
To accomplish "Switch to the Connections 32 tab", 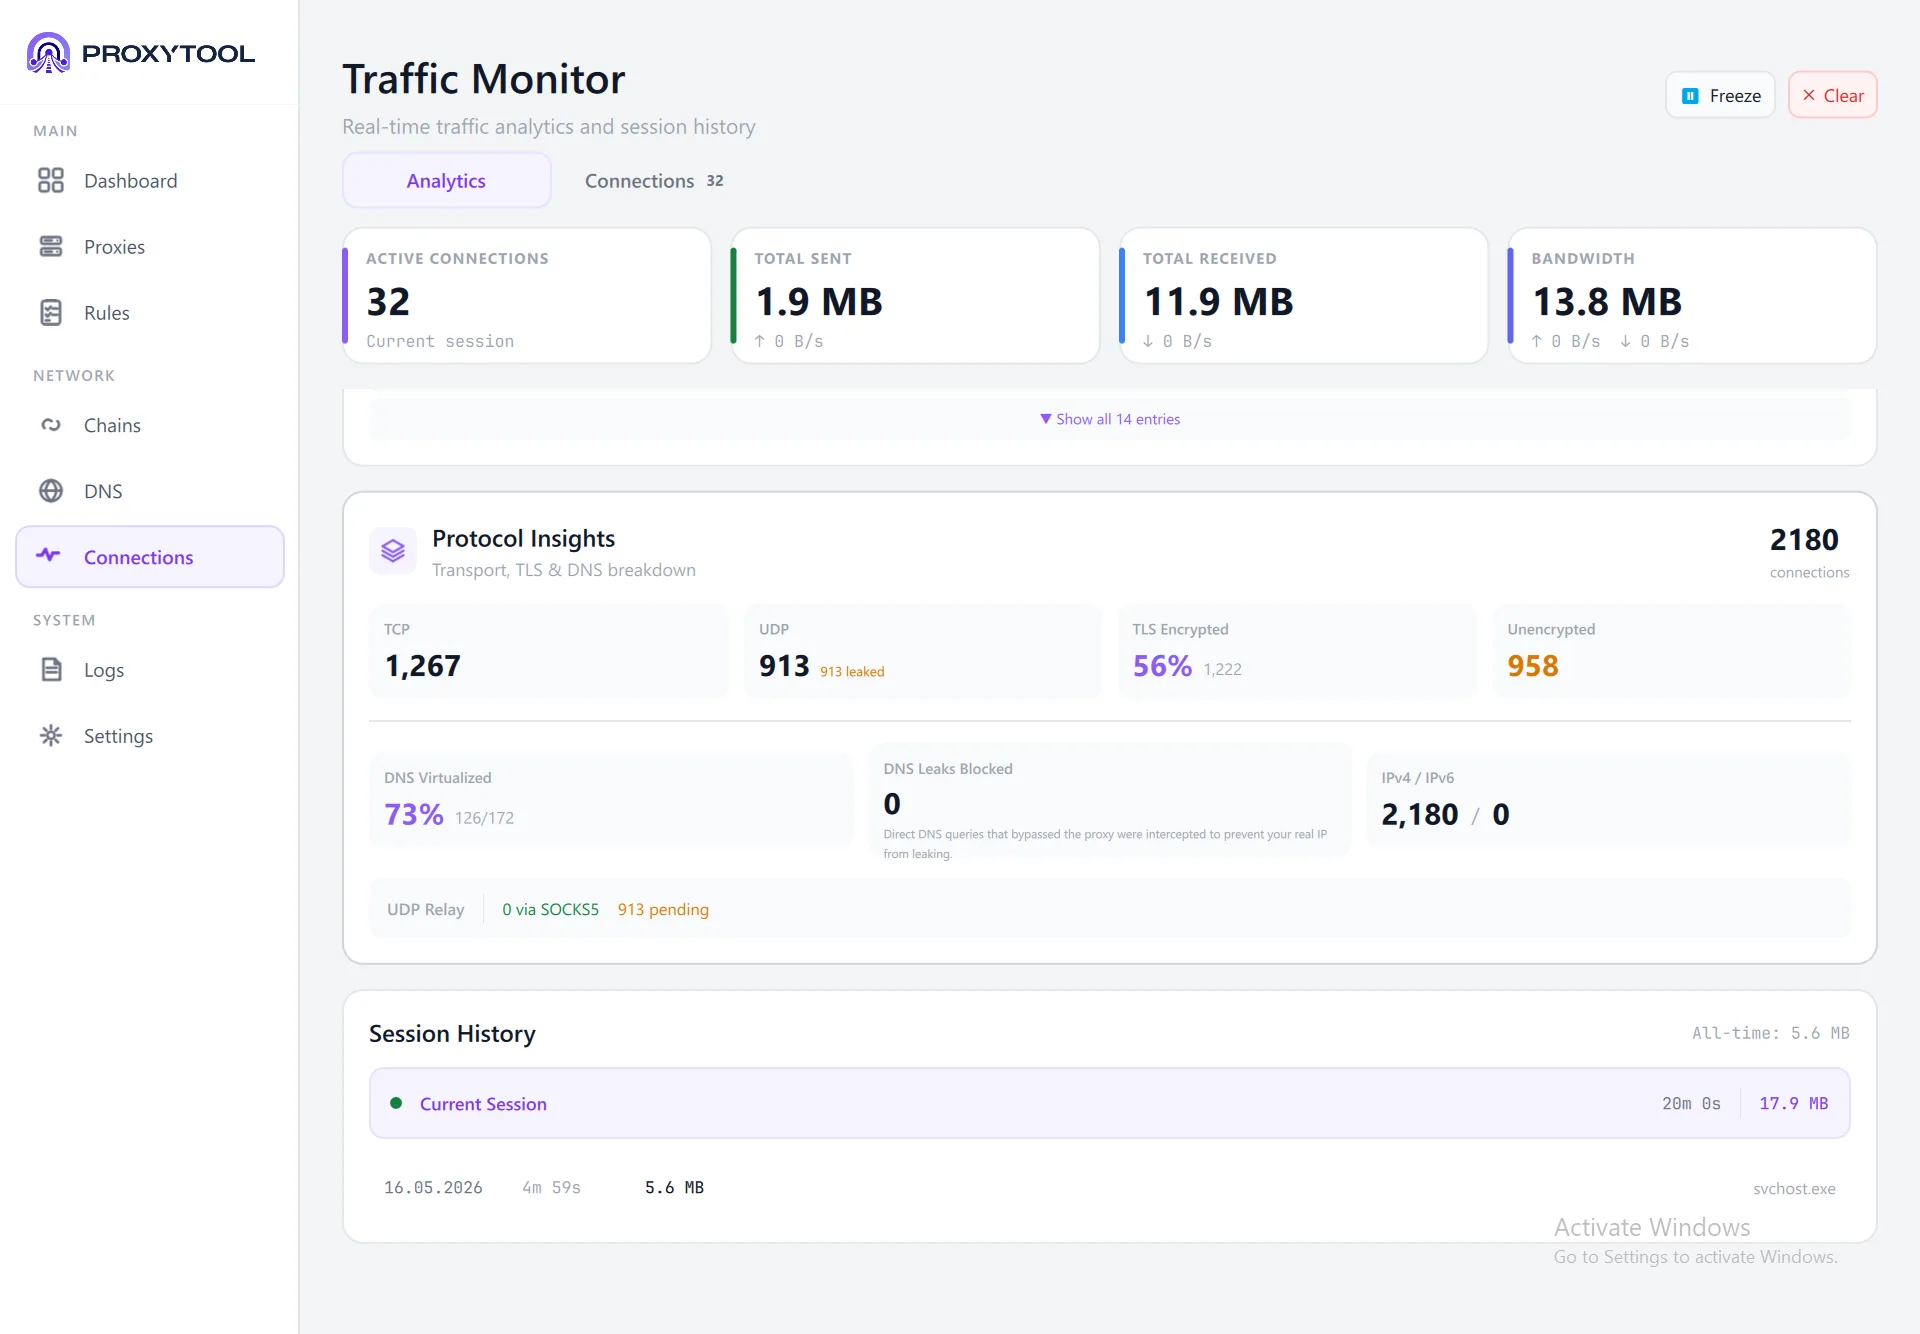I will pyautogui.click(x=654, y=180).
